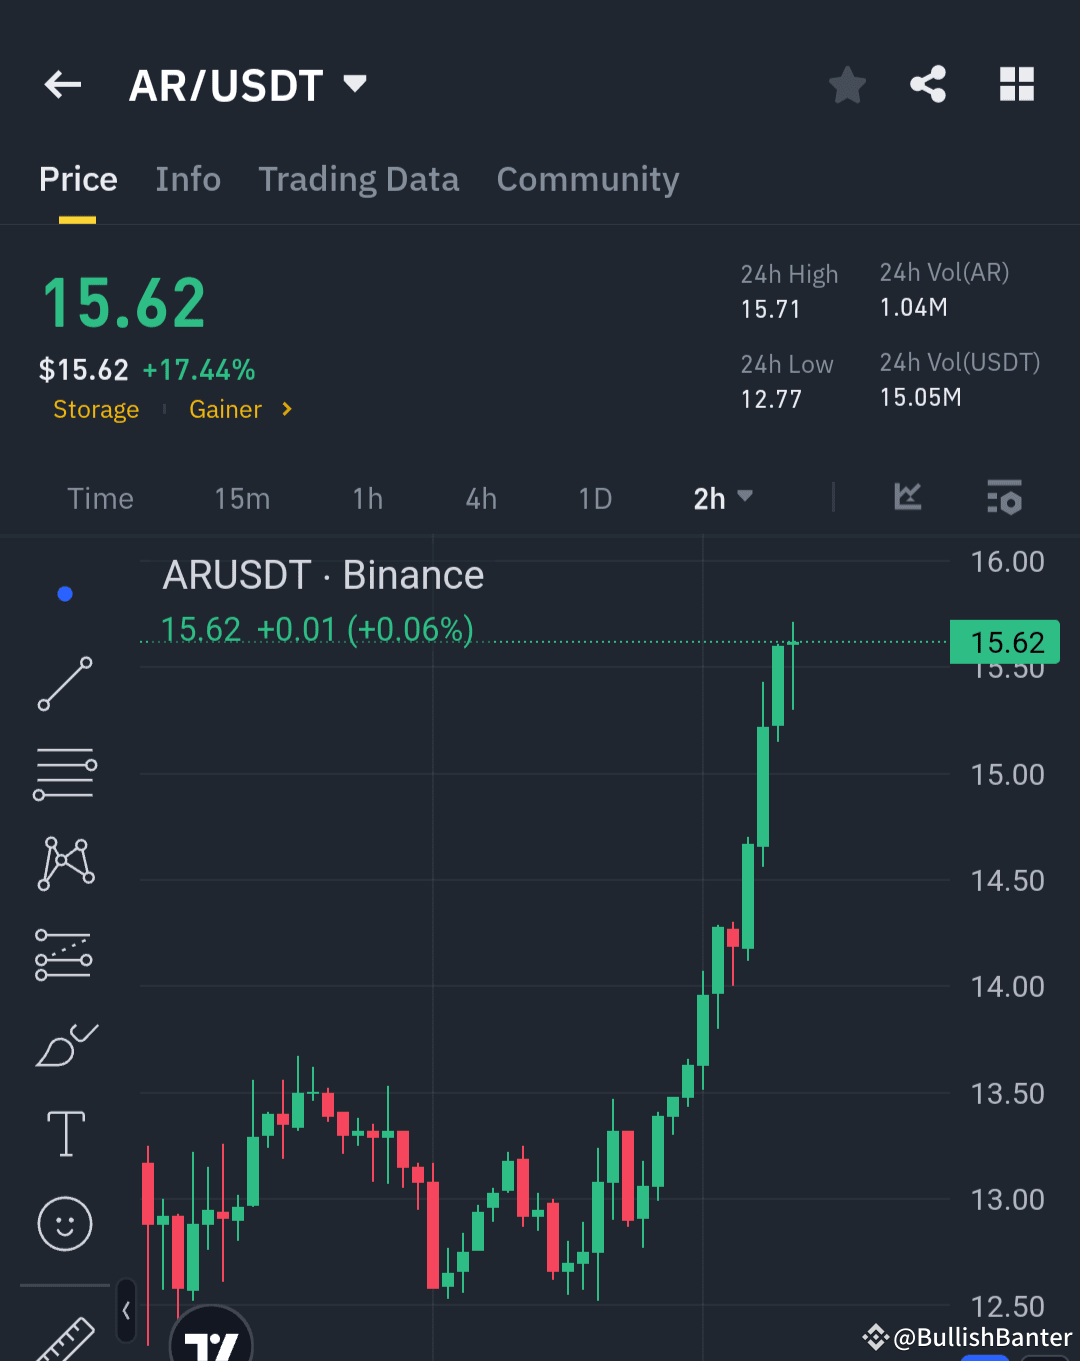Open the Community tab
This screenshot has height=1361, width=1080.
pos(587,179)
